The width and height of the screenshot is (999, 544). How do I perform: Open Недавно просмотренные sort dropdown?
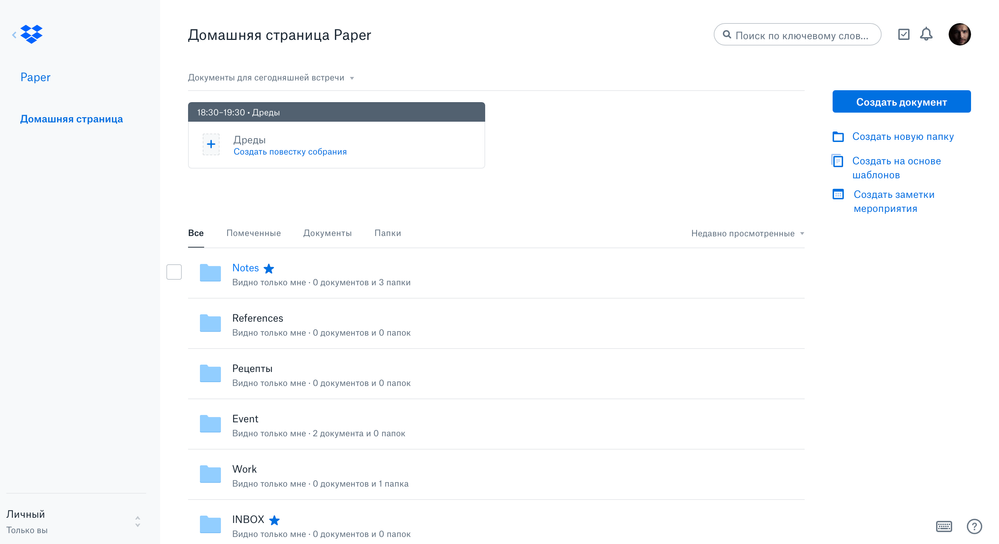pos(747,233)
